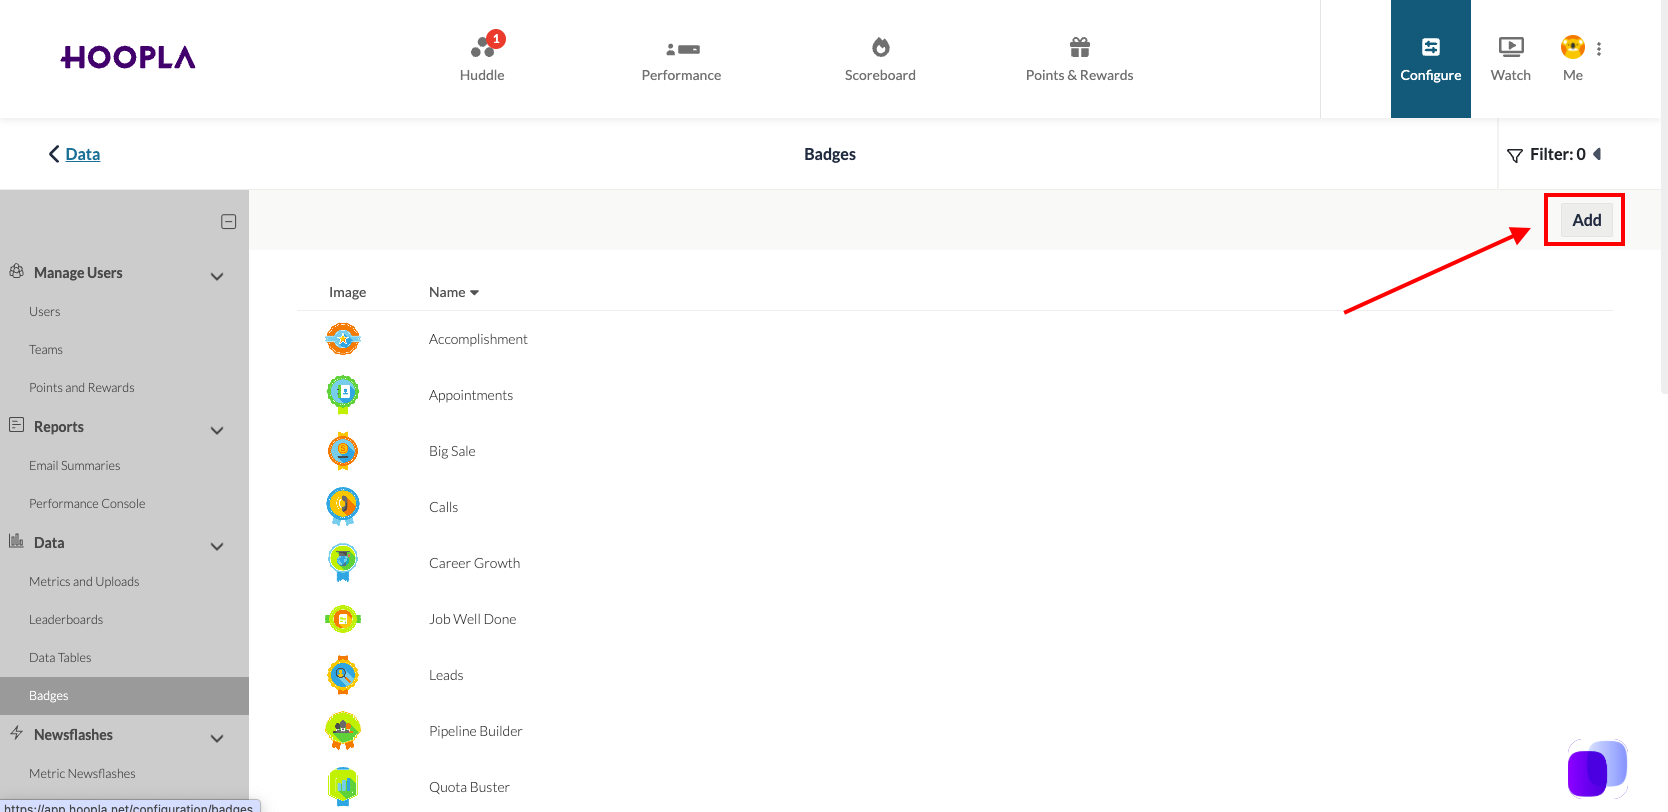Open the chat widget bubble
This screenshot has width=1668, height=812.
tap(1597, 769)
